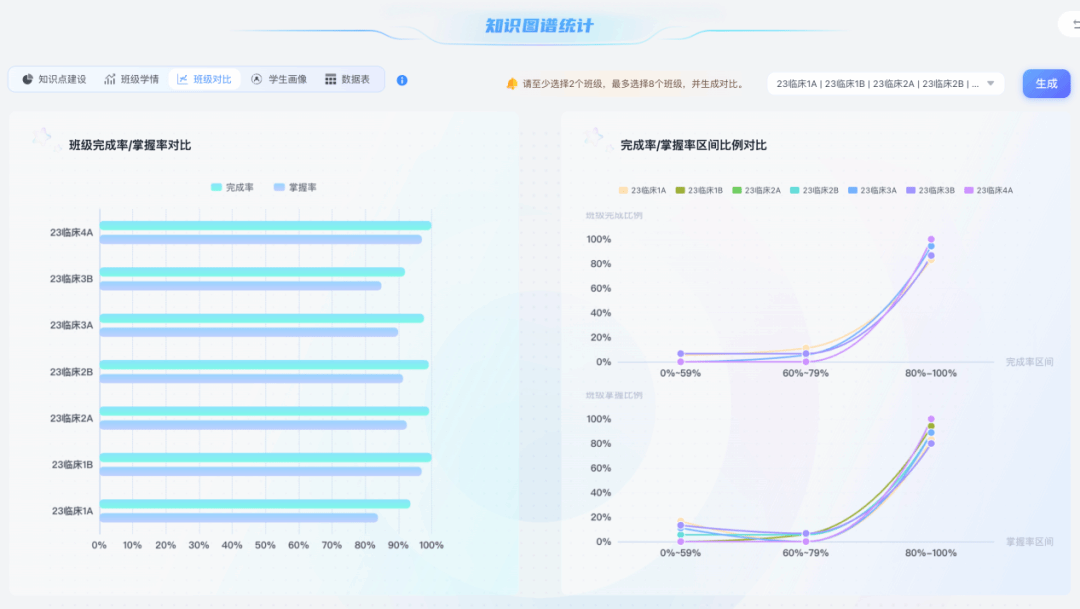The image size is (1080, 609).
Task: Click the dropdown arrow in class selector
Action: 991,84
